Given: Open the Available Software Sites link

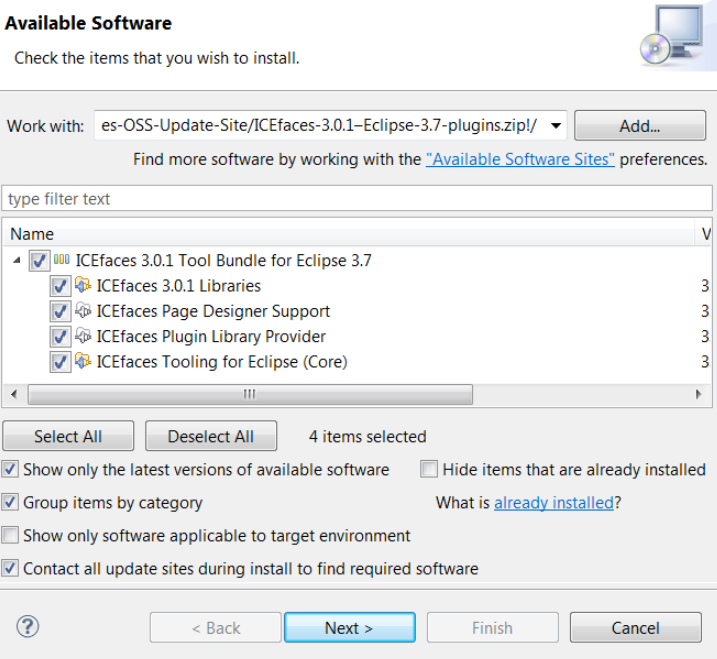Looking at the screenshot, I should point(520,159).
